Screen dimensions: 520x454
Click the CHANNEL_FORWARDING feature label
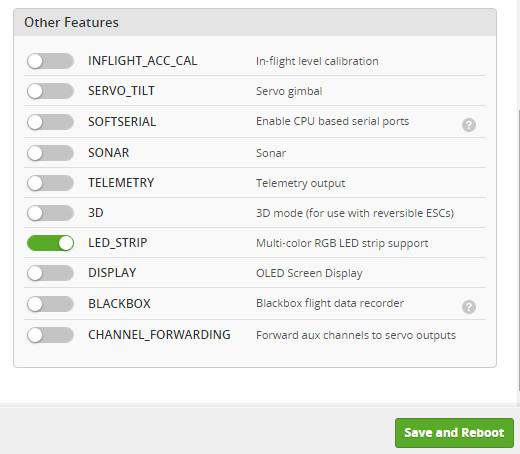[x=159, y=335]
